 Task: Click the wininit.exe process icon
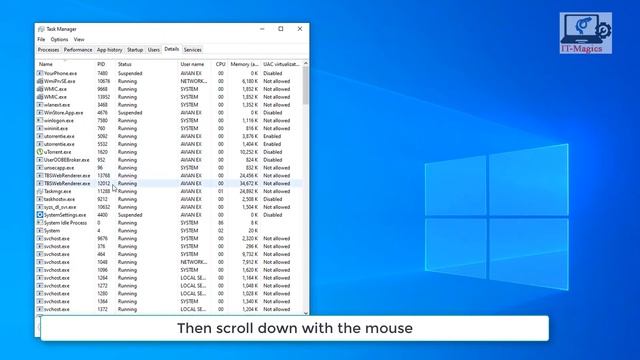pyautogui.click(x=40, y=129)
